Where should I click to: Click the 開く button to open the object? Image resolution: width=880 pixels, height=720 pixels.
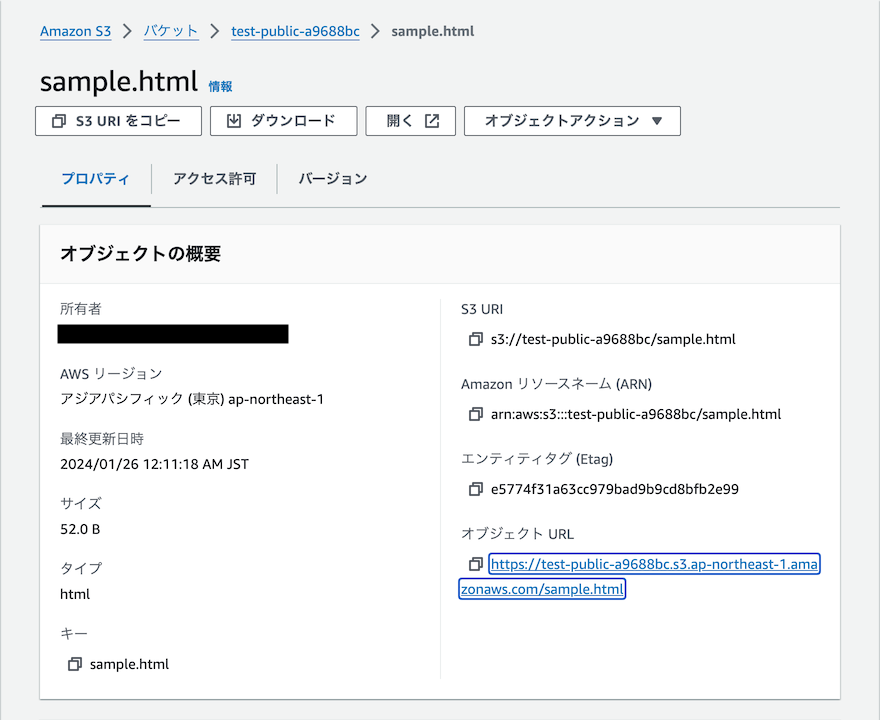(410, 121)
